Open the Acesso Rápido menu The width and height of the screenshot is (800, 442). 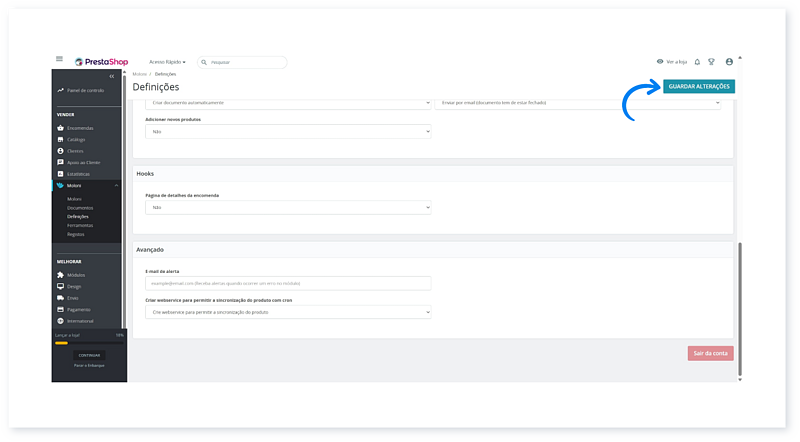167,62
